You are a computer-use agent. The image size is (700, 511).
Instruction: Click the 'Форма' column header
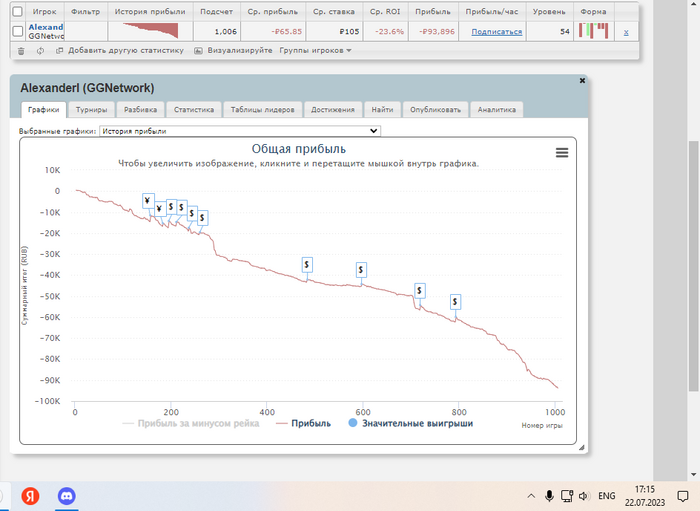593,12
